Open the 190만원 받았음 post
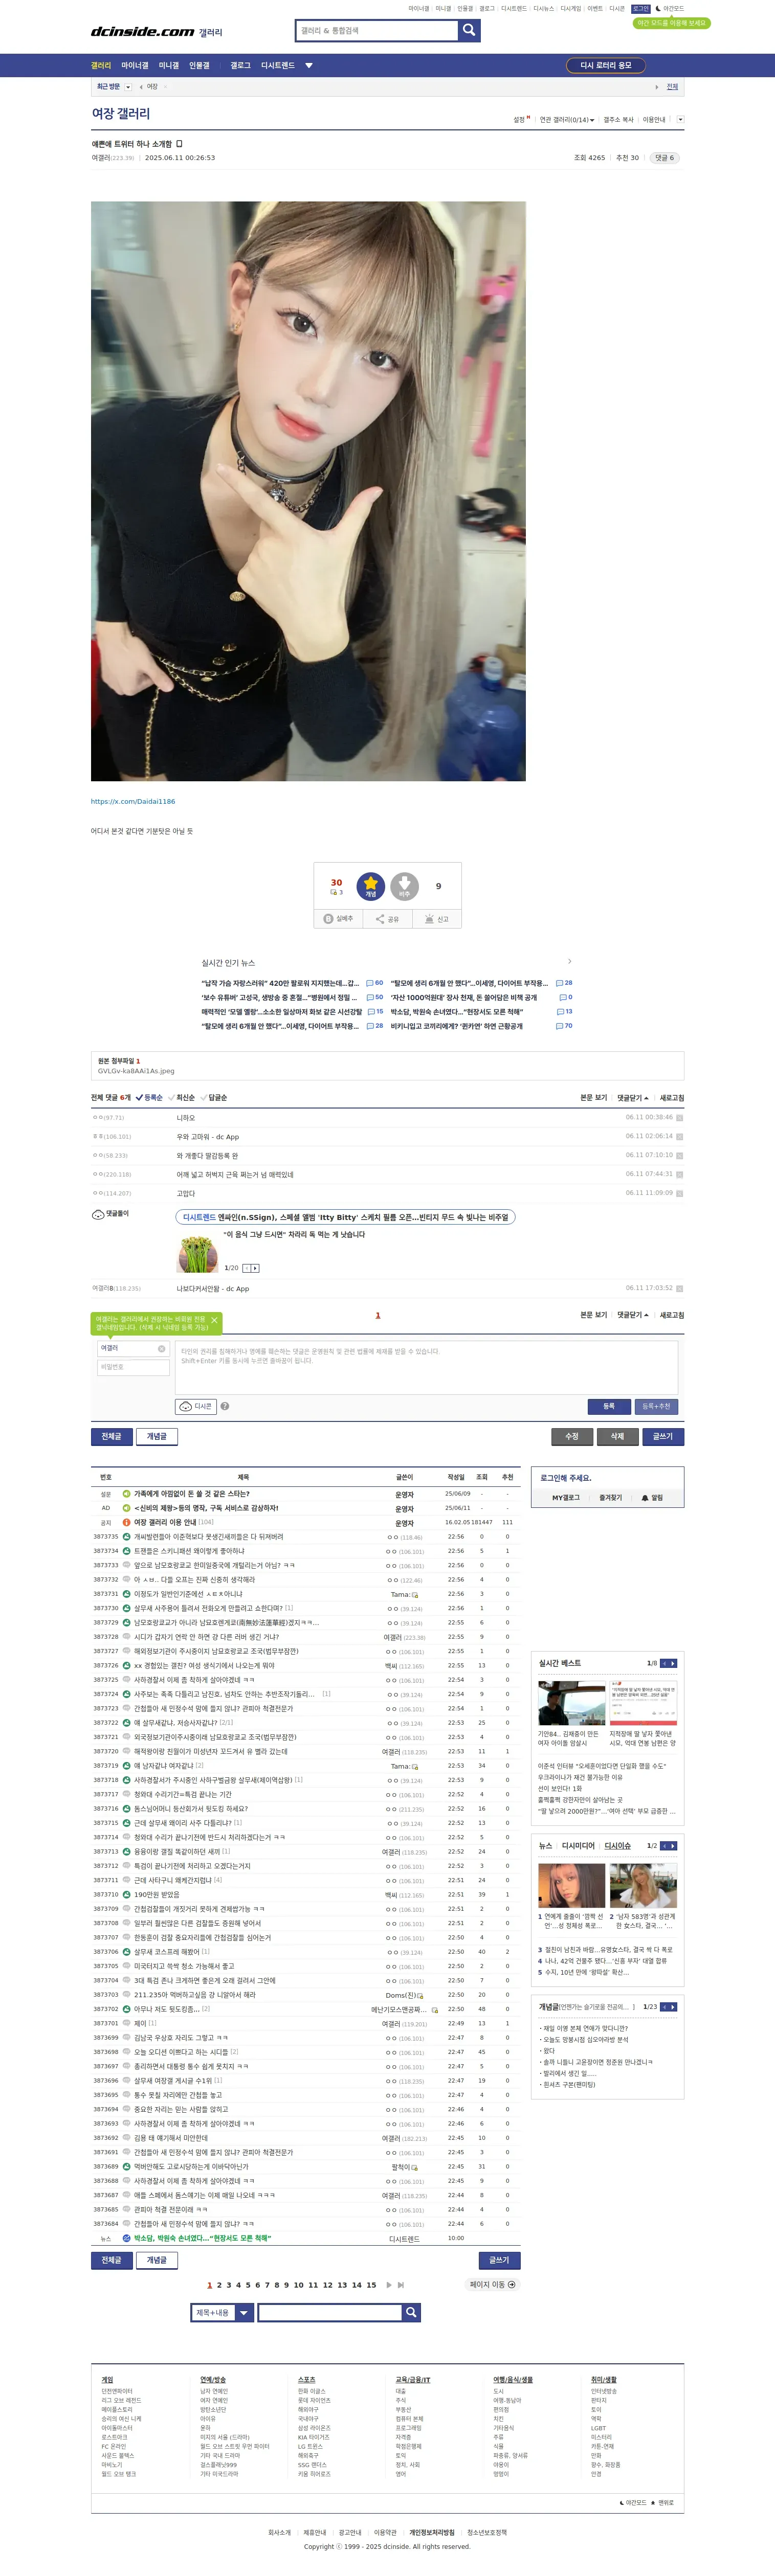The height and width of the screenshot is (2576, 775). pyautogui.click(x=157, y=1894)
